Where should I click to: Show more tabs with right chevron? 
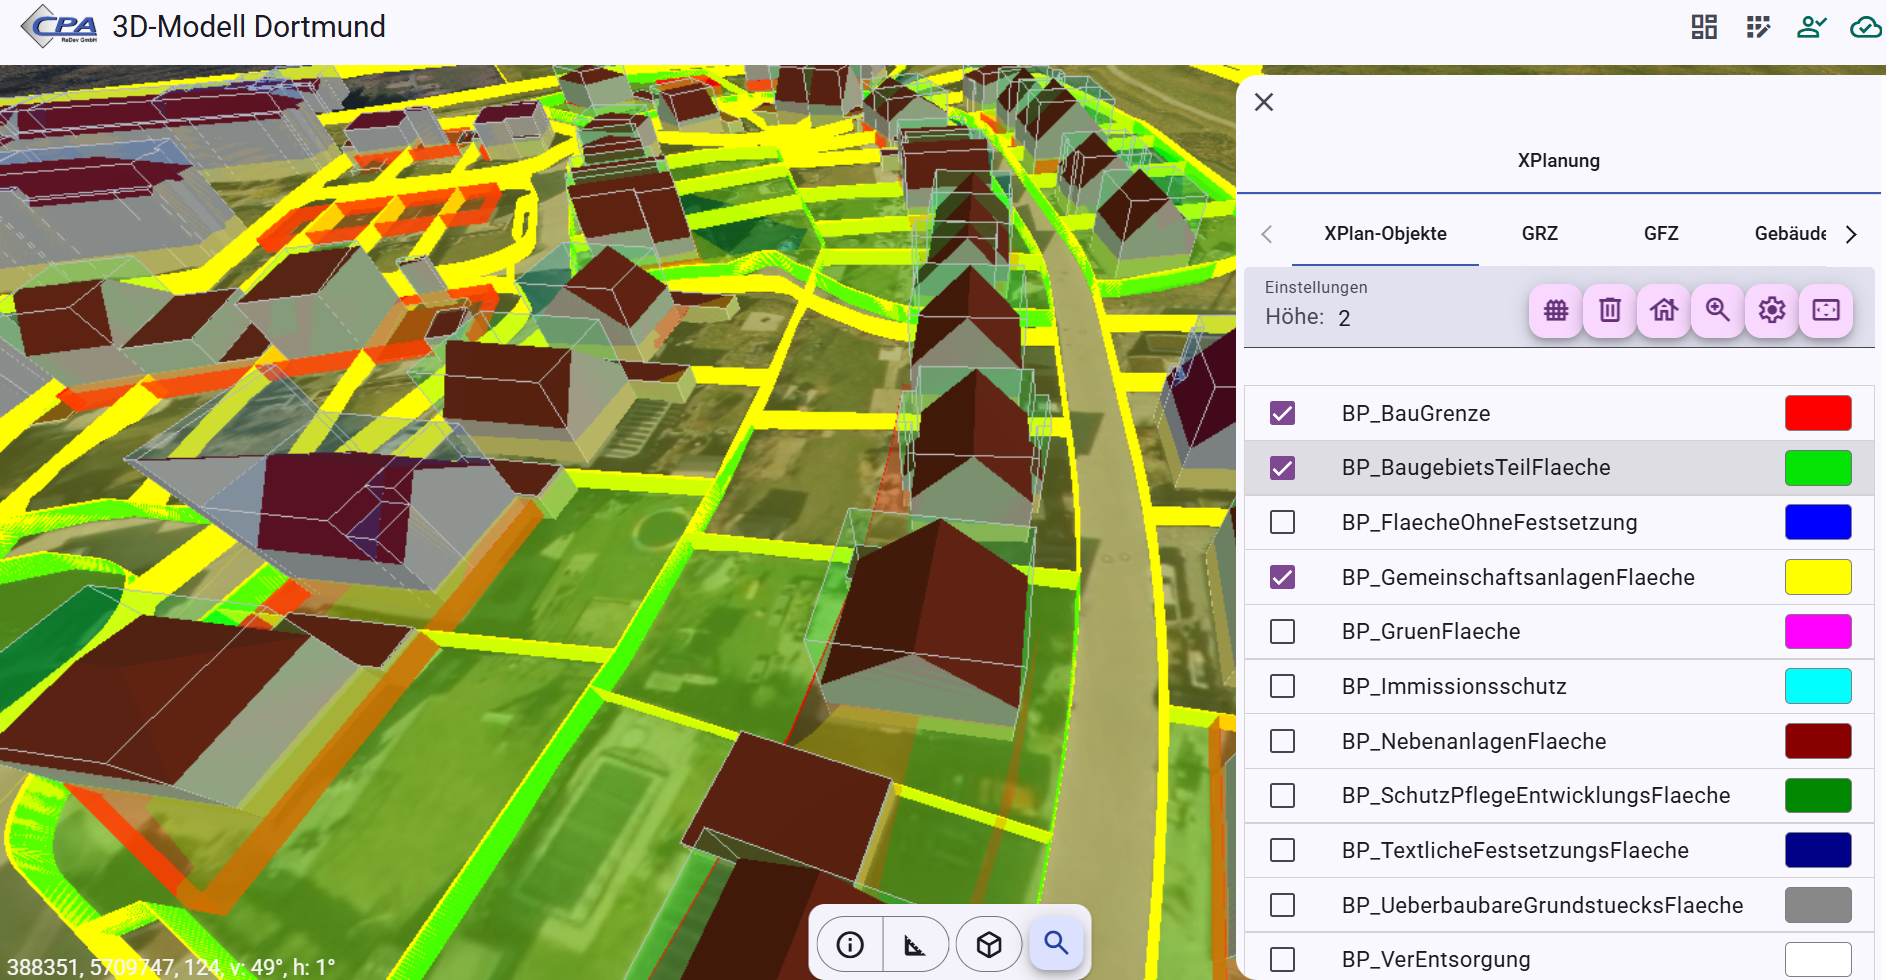click(1851, 234)
